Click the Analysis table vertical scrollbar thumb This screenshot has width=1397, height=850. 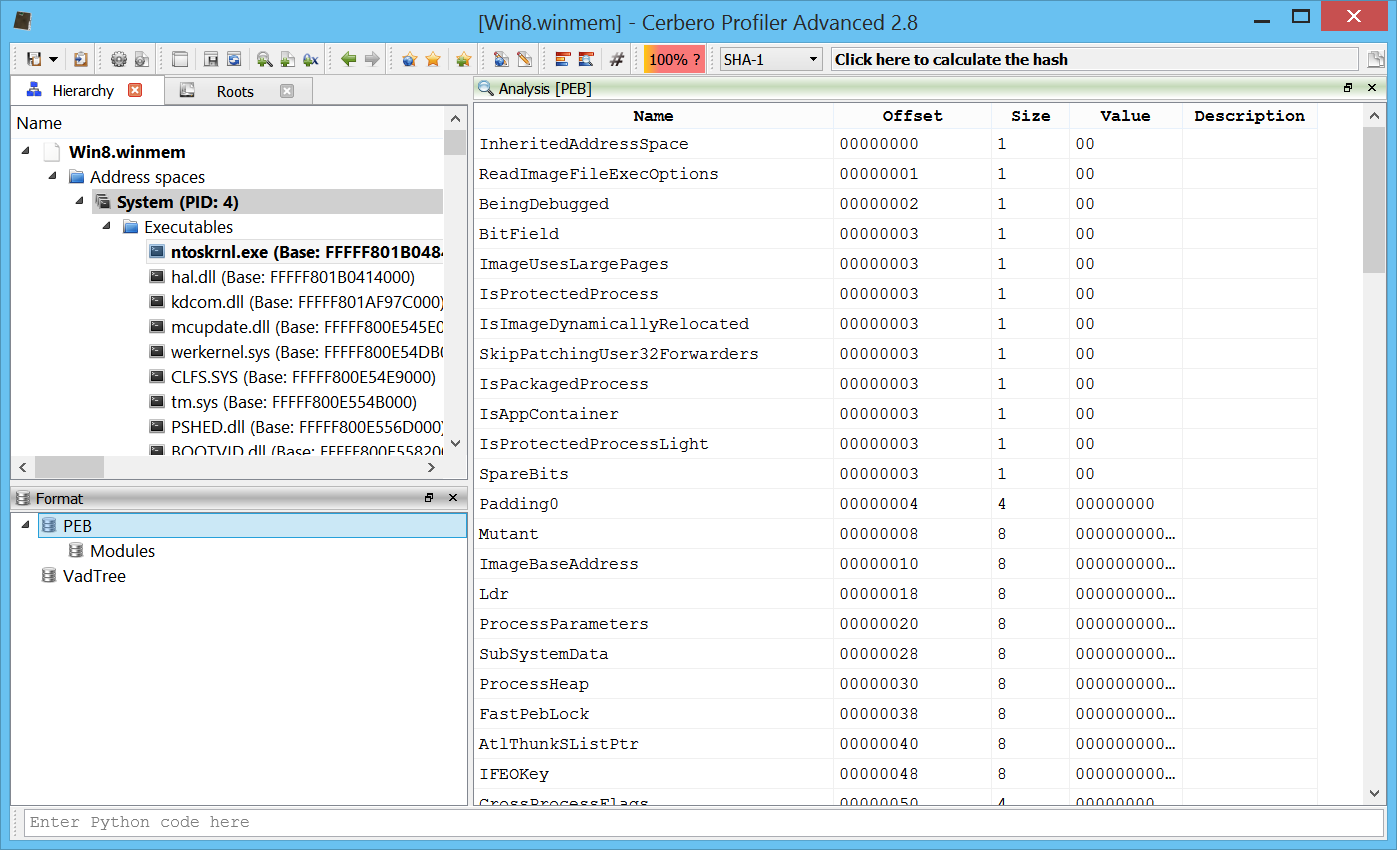coord(1374,200)
